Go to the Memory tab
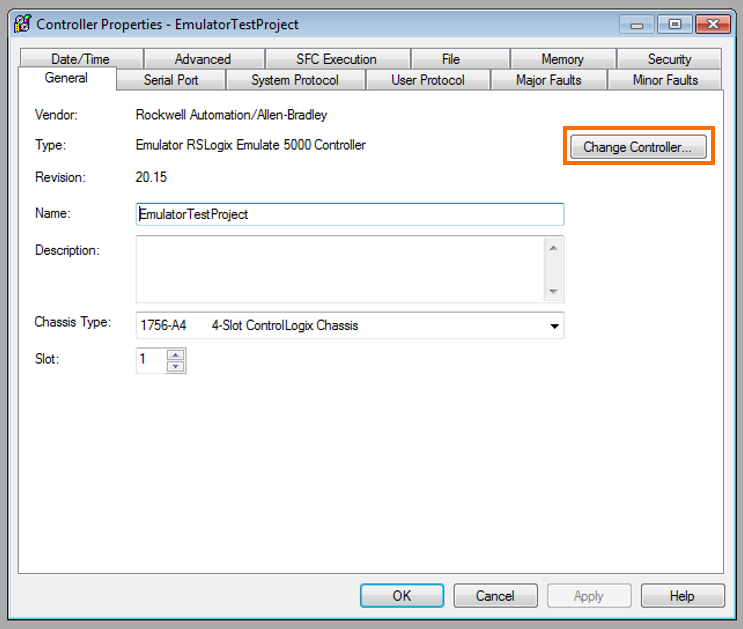The height and width of the screenshot is (629, 743). coord(562,59)
